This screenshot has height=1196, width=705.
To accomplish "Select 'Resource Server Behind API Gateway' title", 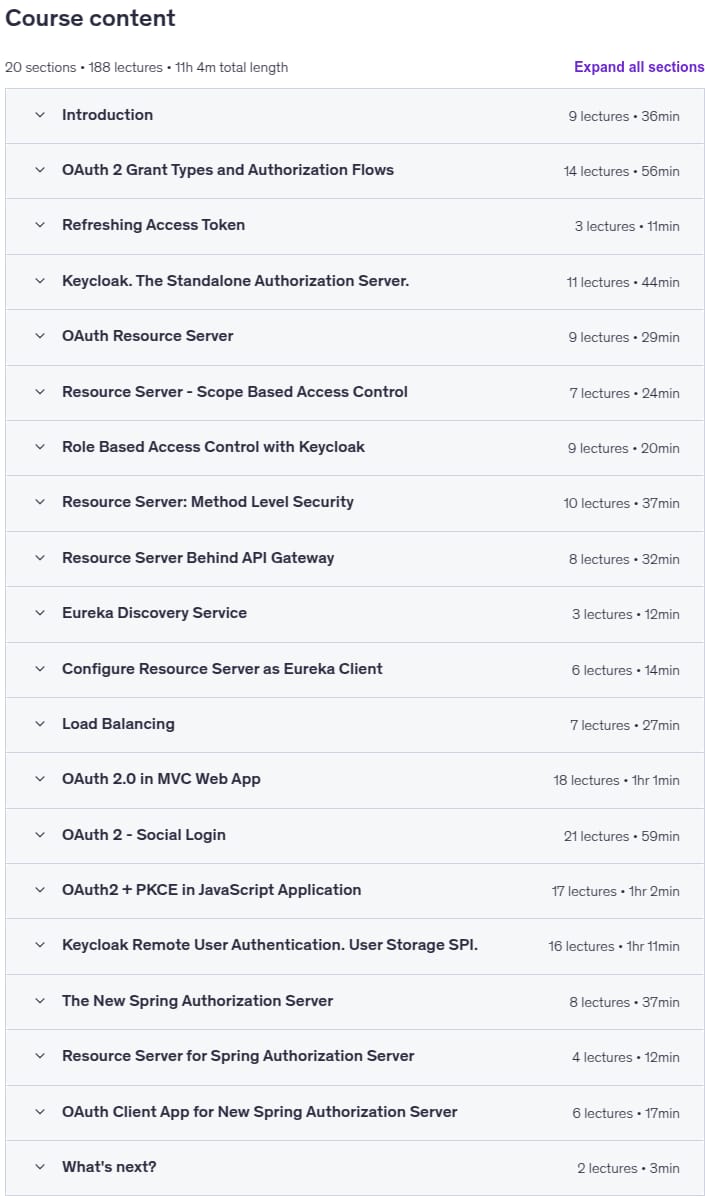I will pyautogui.click(x=198, y=558).
